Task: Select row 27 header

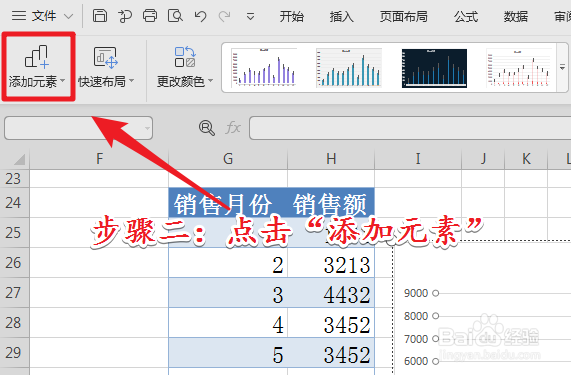Action: pos(14,293)
